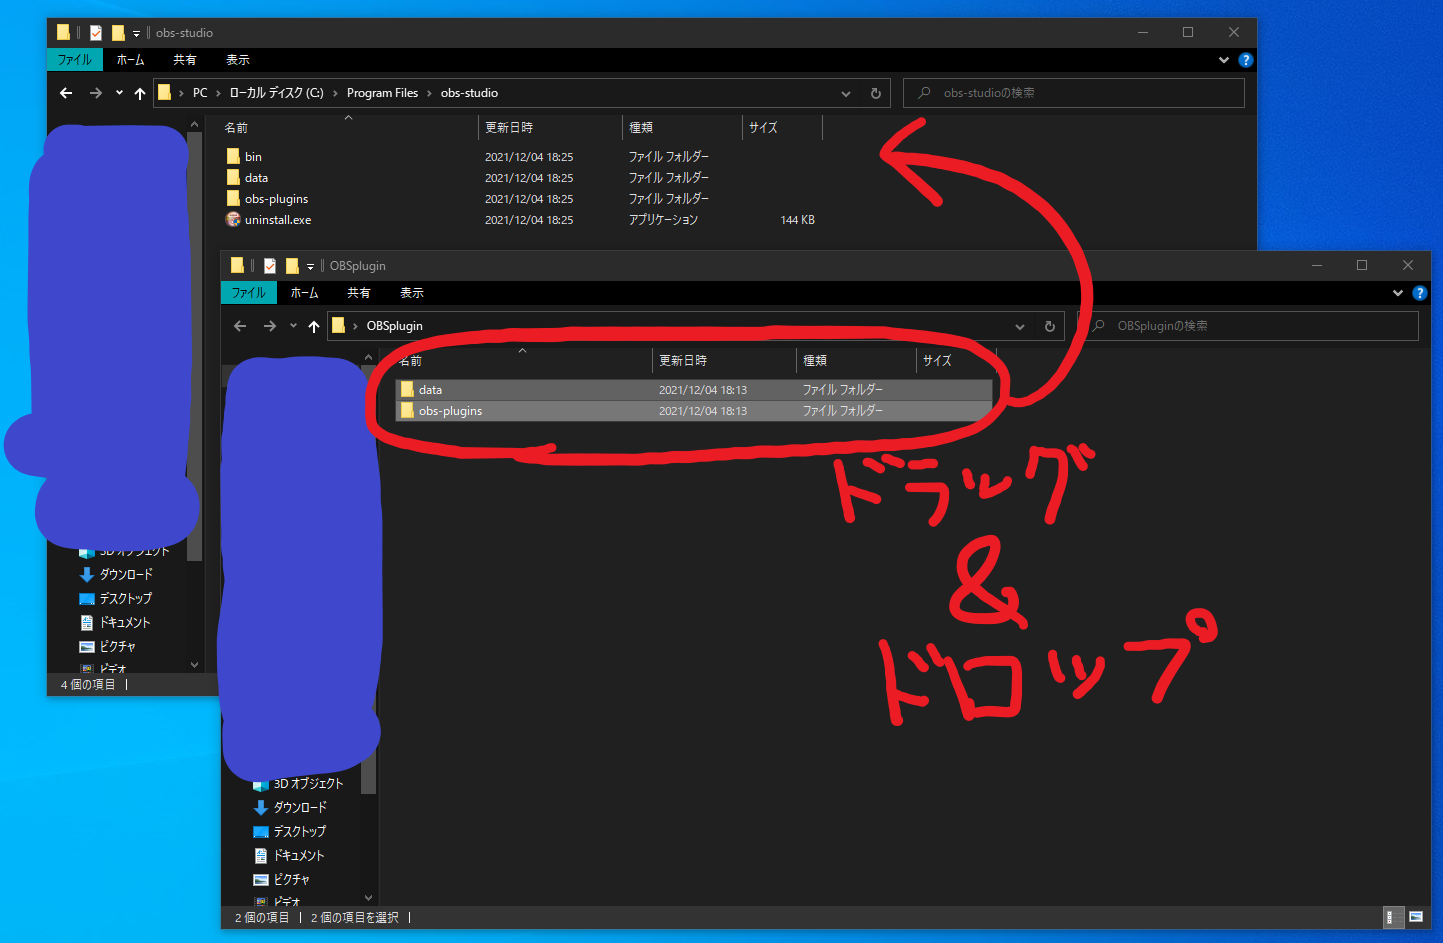1443x943 pixels.
Task: Open ファイル menu in obs-studio window
Action: [x=75, y=60]
